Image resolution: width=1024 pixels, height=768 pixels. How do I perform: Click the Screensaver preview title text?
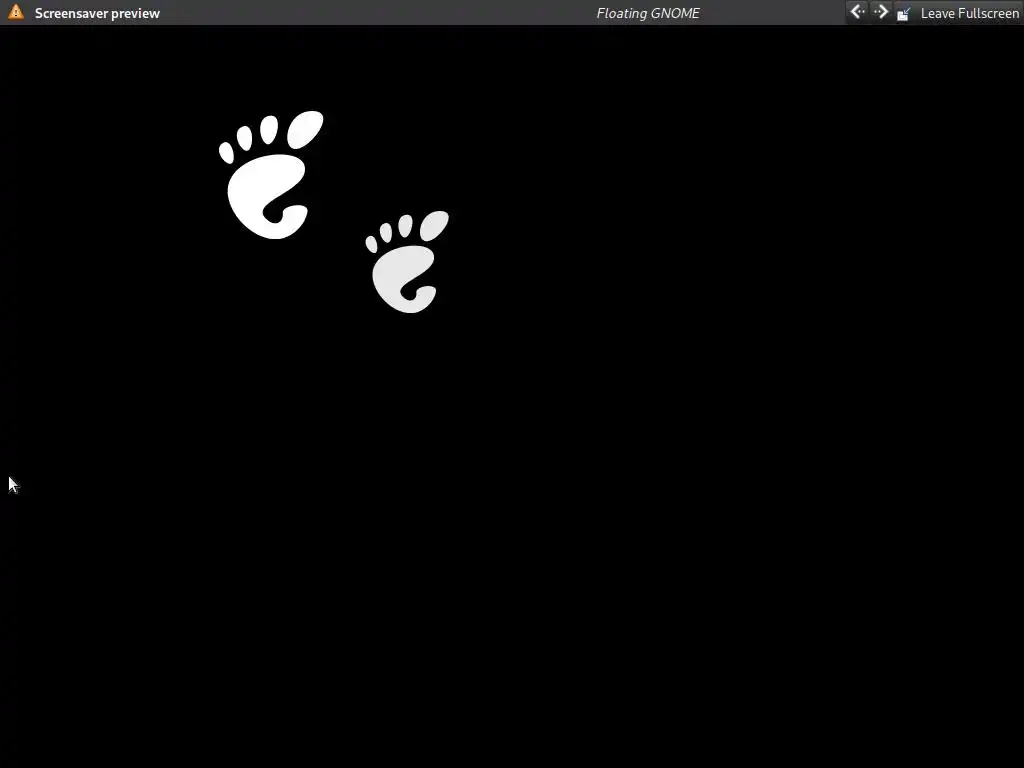pyautogui.click(x=97, y=13)
